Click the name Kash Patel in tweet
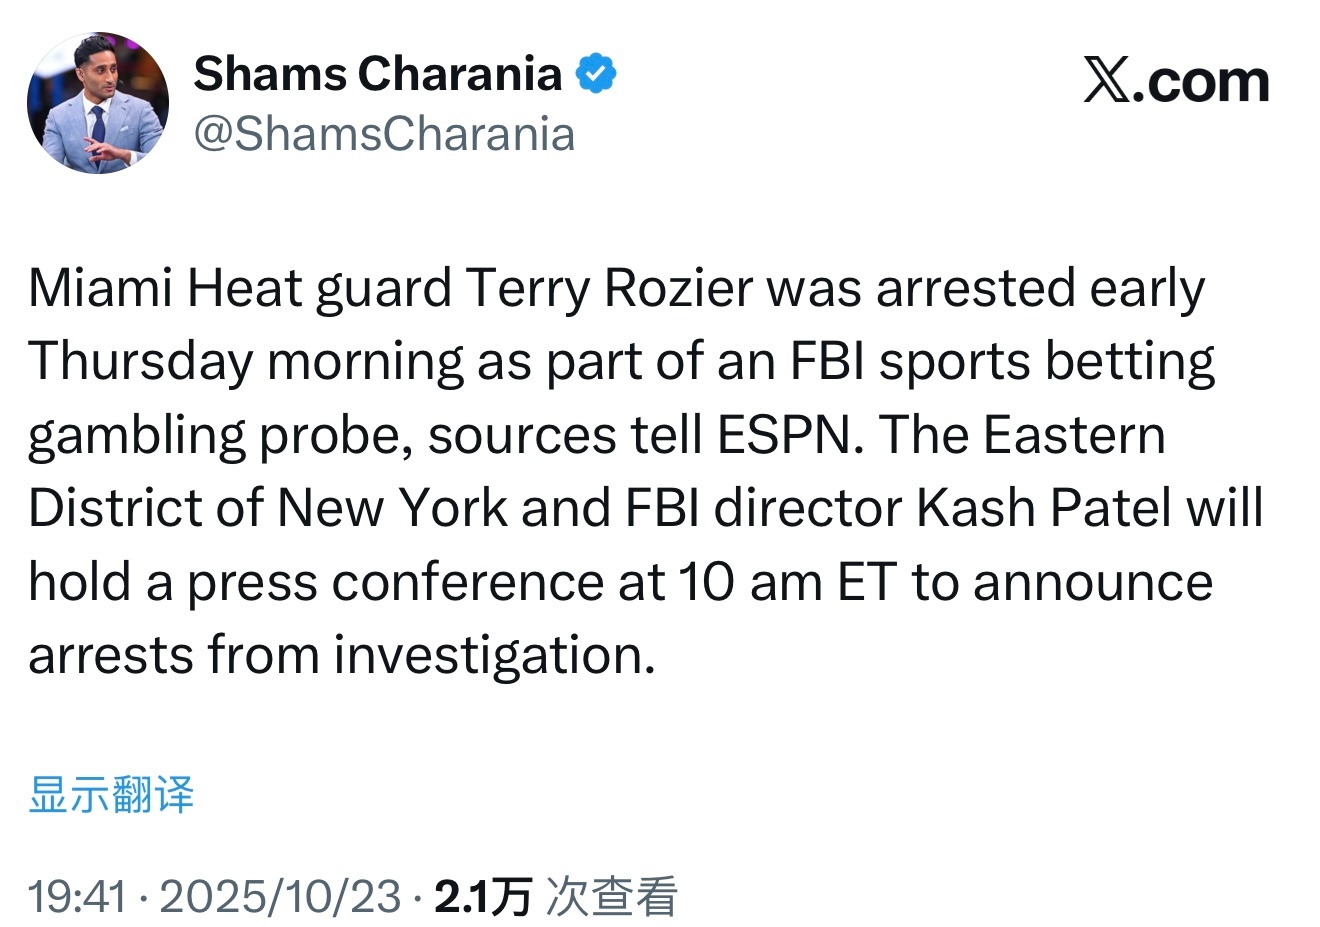The width and height of the screenshot is (1320, 927). tap(1043, 509)
